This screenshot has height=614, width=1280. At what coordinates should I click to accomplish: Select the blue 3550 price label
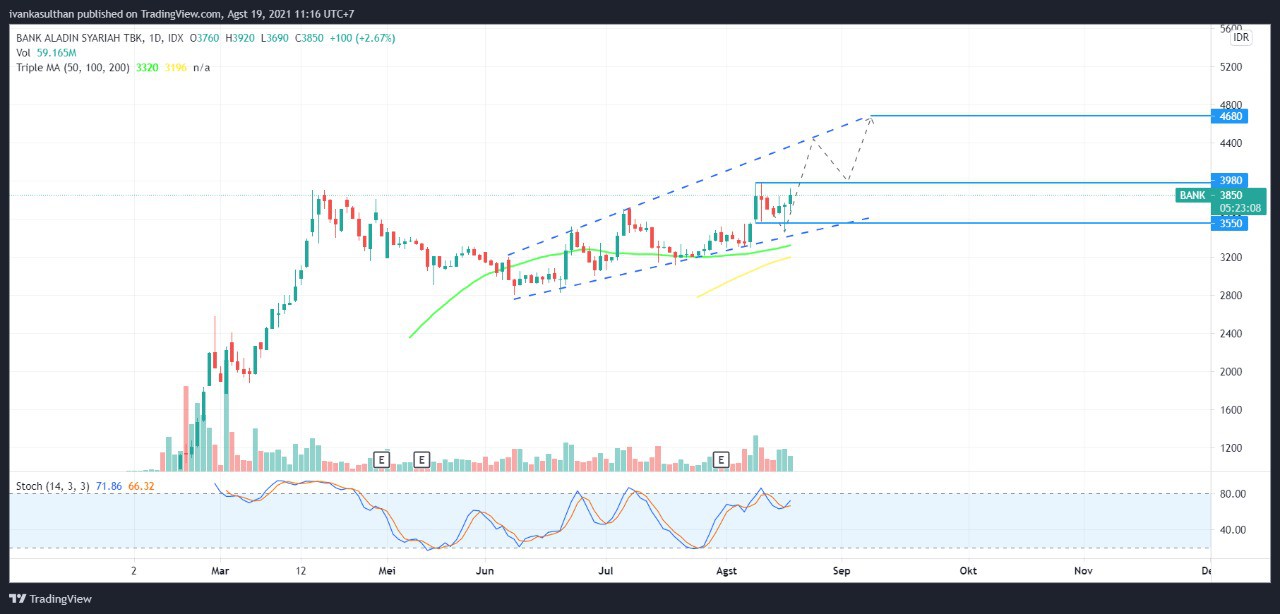tap(1231, 223)
